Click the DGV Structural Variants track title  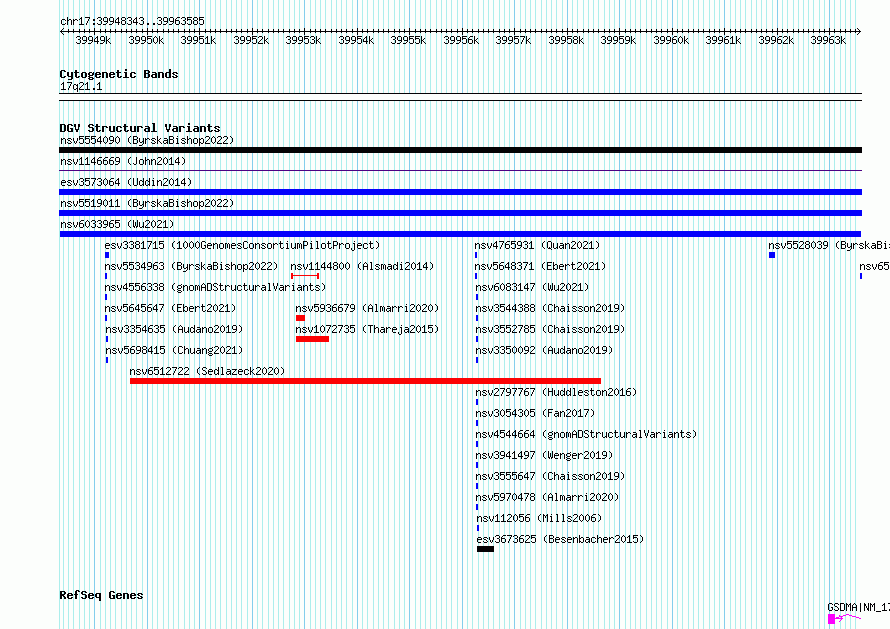tap(140, 128)
